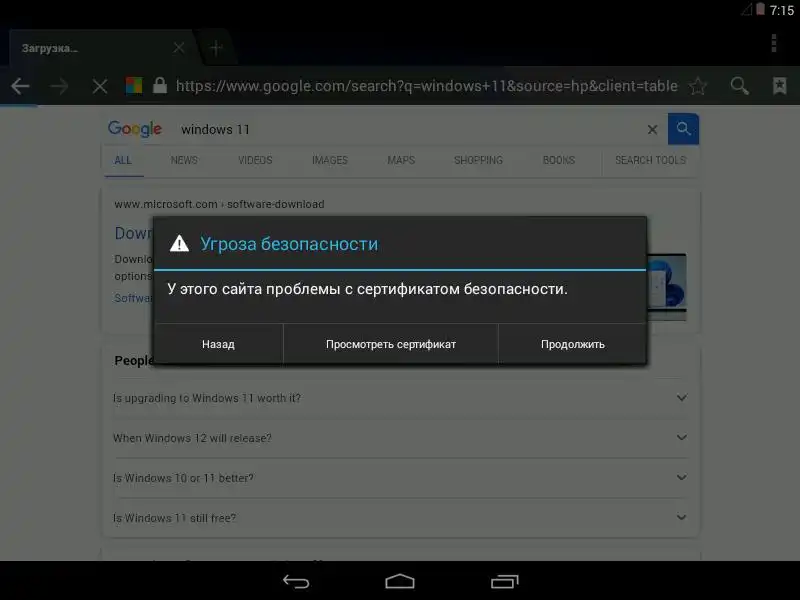
Task: Clear the Google search query
Action: pyautogui.click(x=652, y=130)
